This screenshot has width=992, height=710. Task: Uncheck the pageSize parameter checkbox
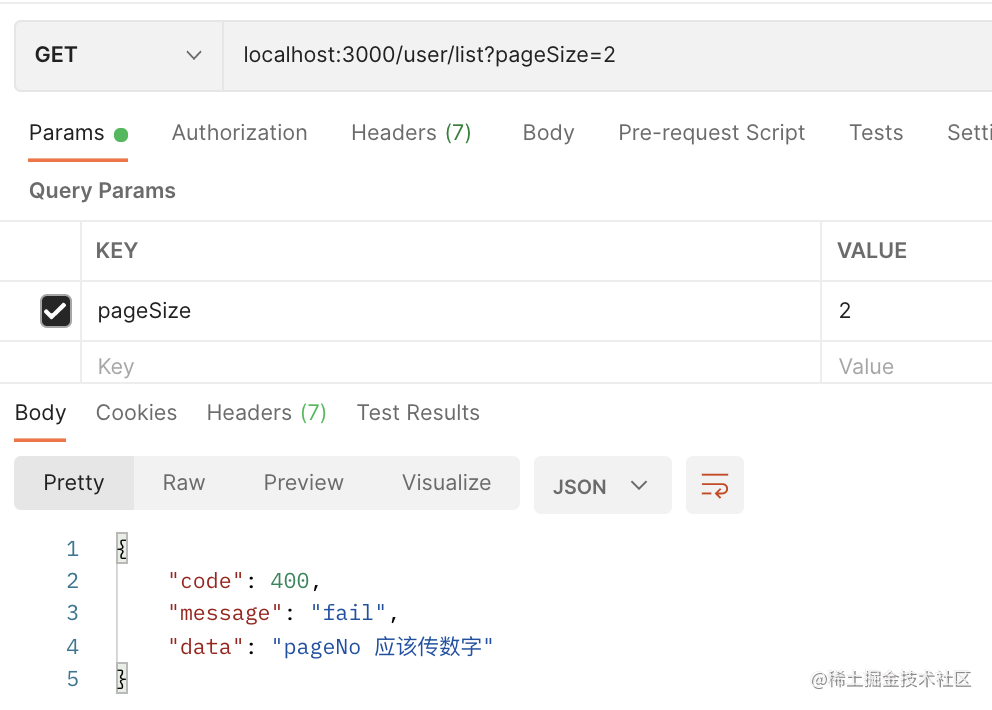(56, 311)
